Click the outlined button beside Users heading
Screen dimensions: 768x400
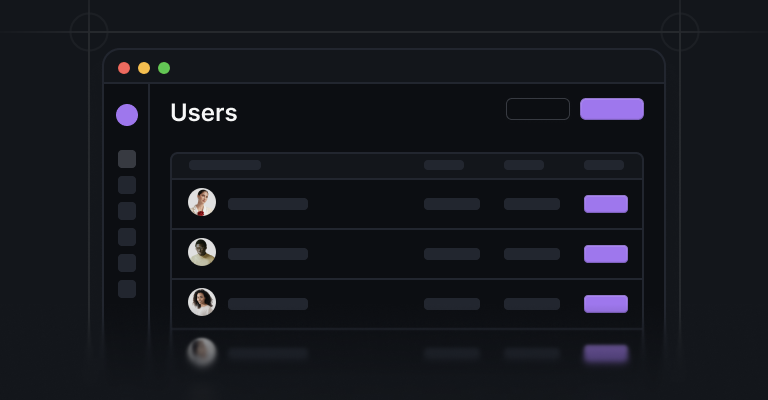click(538, 109)
